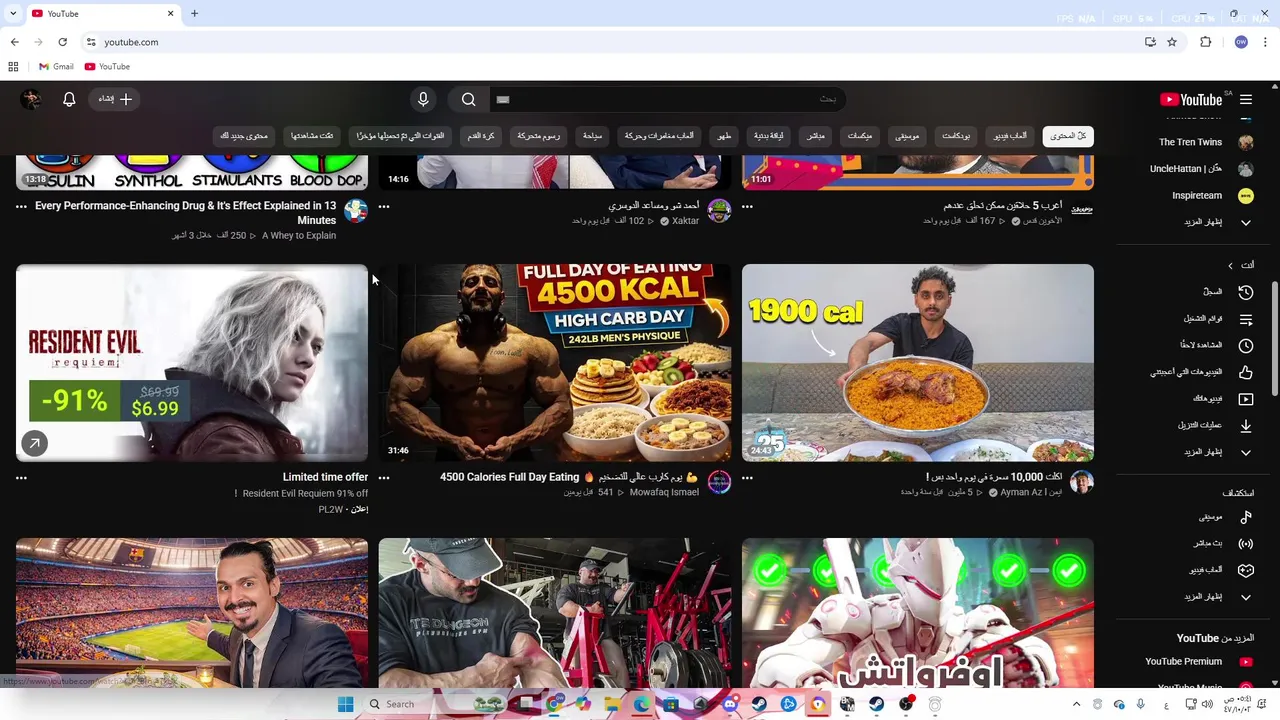Open the A Whey to Explain channel avatar
The height and width of the screenshot is (720, 1280).
(356, 211)
